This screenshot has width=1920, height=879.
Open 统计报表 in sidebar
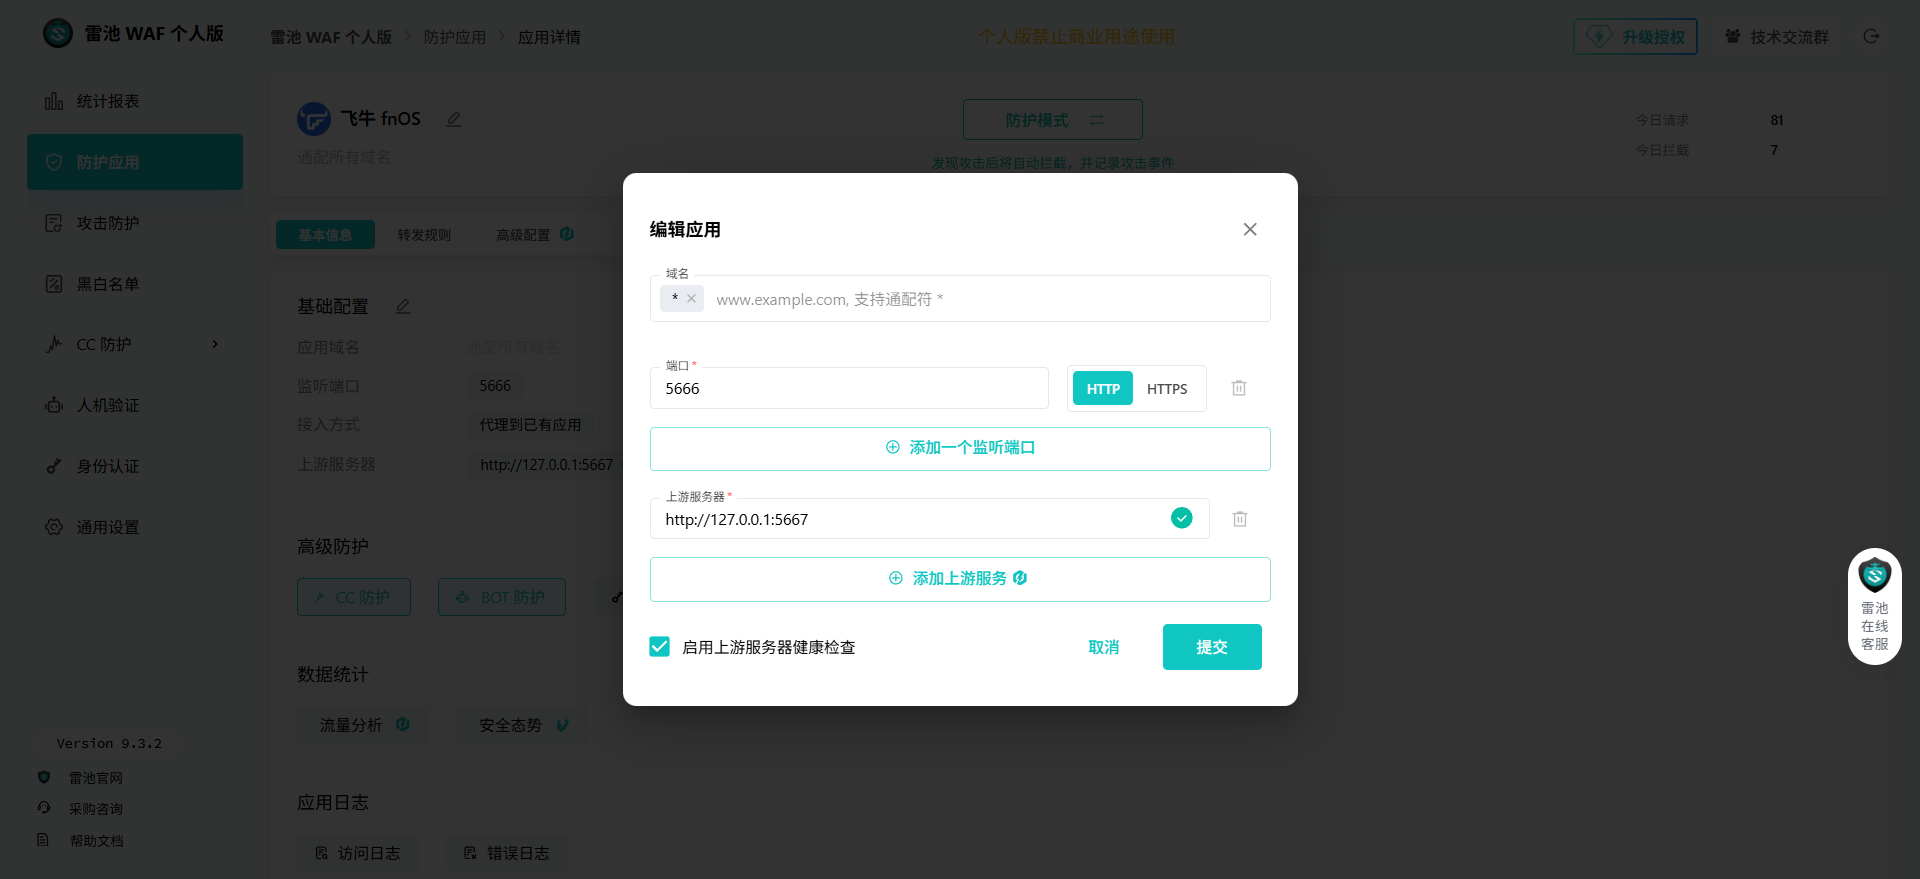[108, 102]
